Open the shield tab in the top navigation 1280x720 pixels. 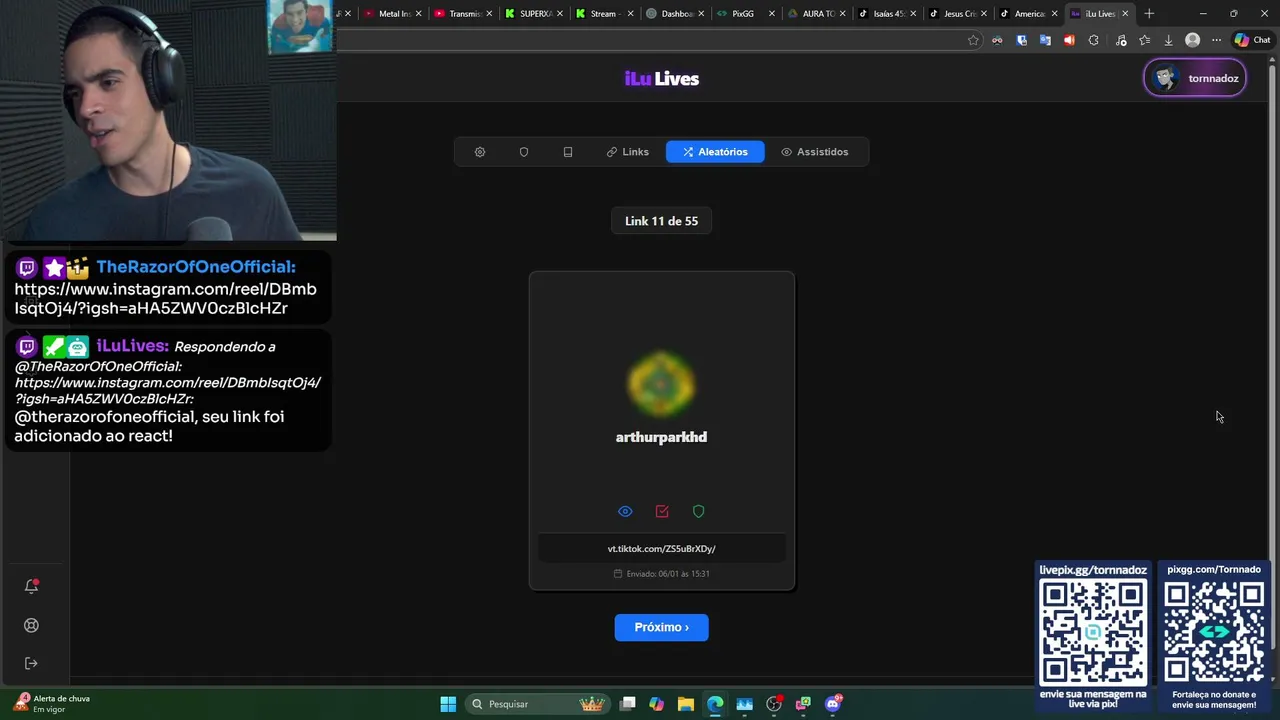524,152
